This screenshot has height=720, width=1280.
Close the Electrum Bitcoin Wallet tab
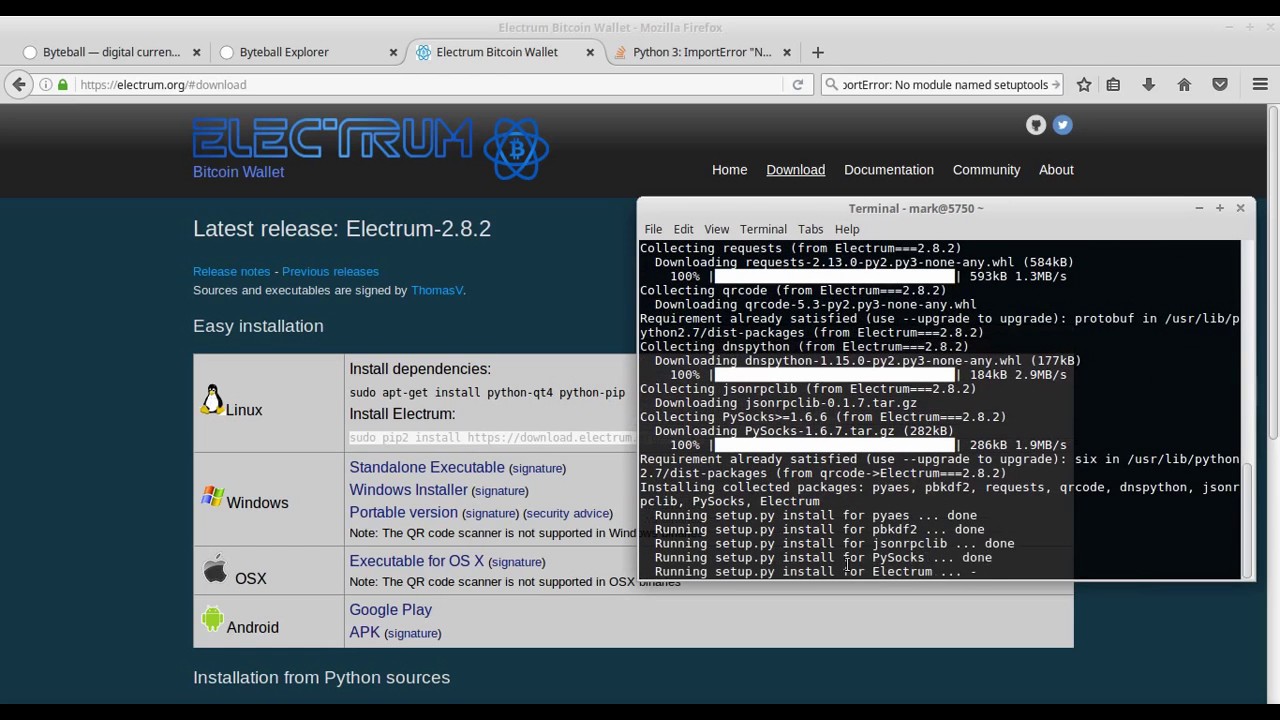590,52
